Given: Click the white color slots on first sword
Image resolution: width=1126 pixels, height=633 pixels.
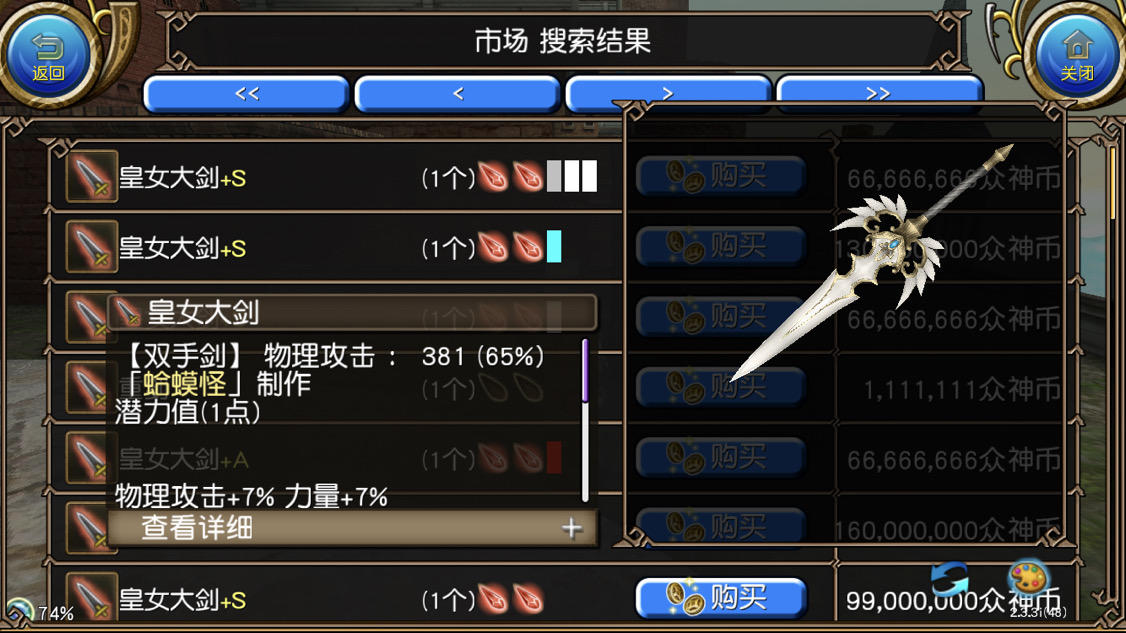Looking at the screenshot, I should point(572,176).
